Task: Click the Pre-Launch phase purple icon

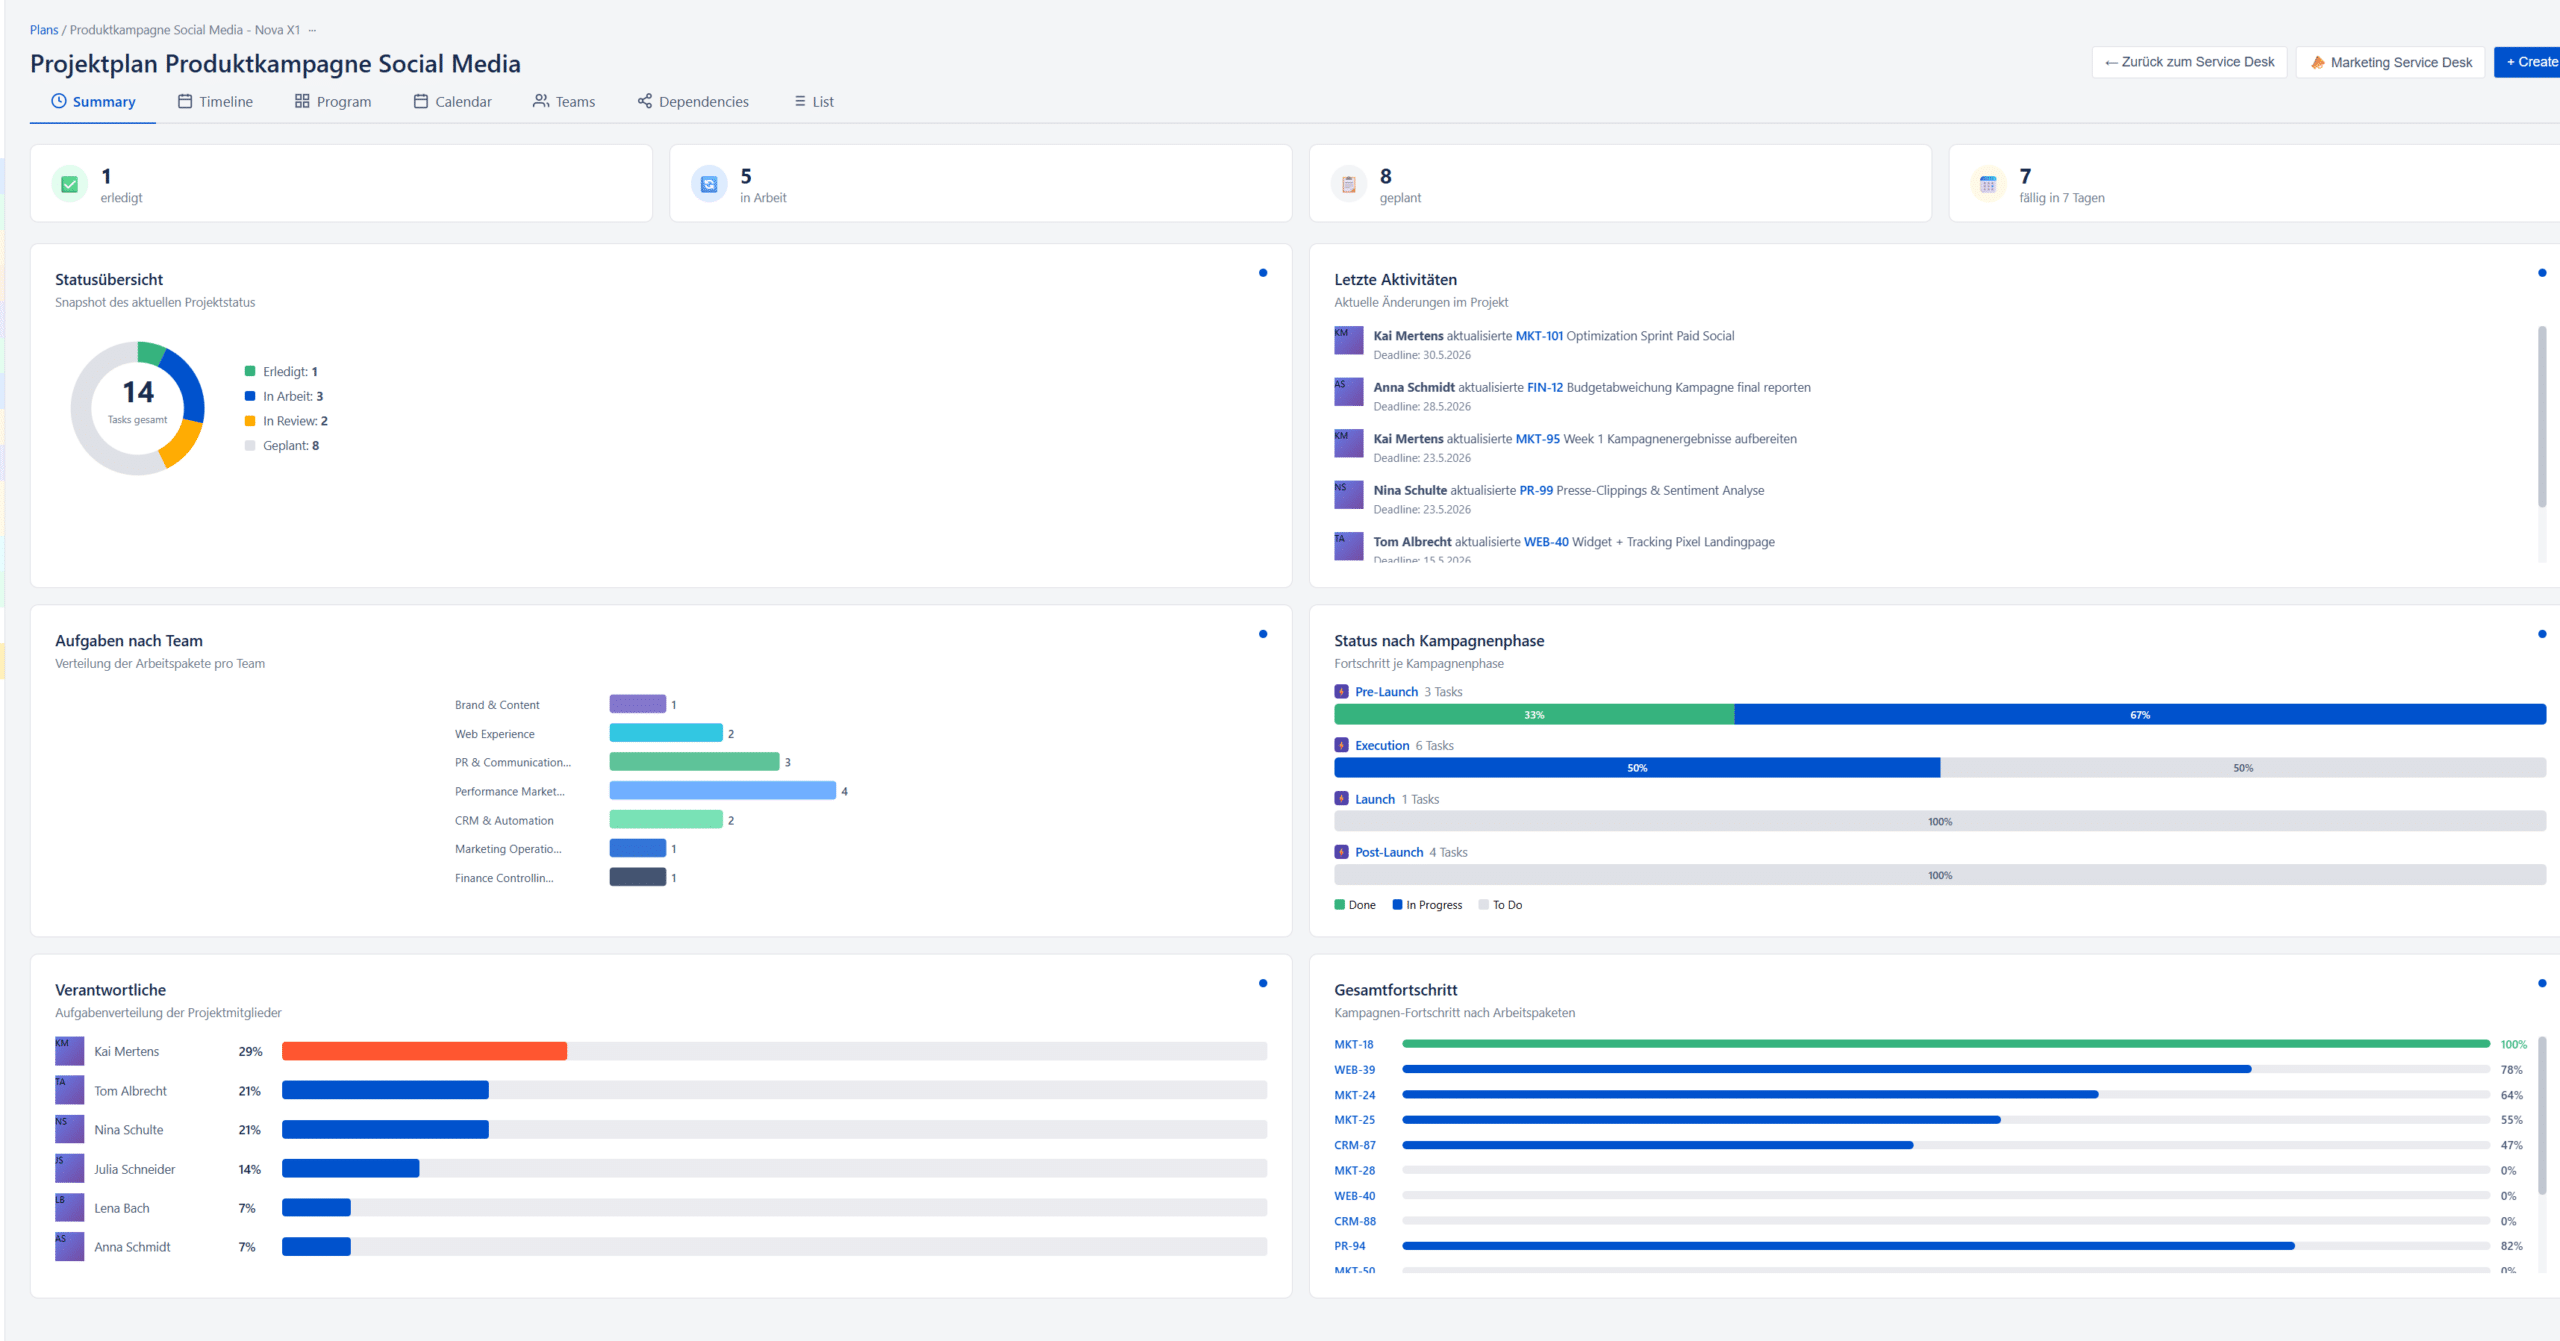Action: pos(1341,692)
